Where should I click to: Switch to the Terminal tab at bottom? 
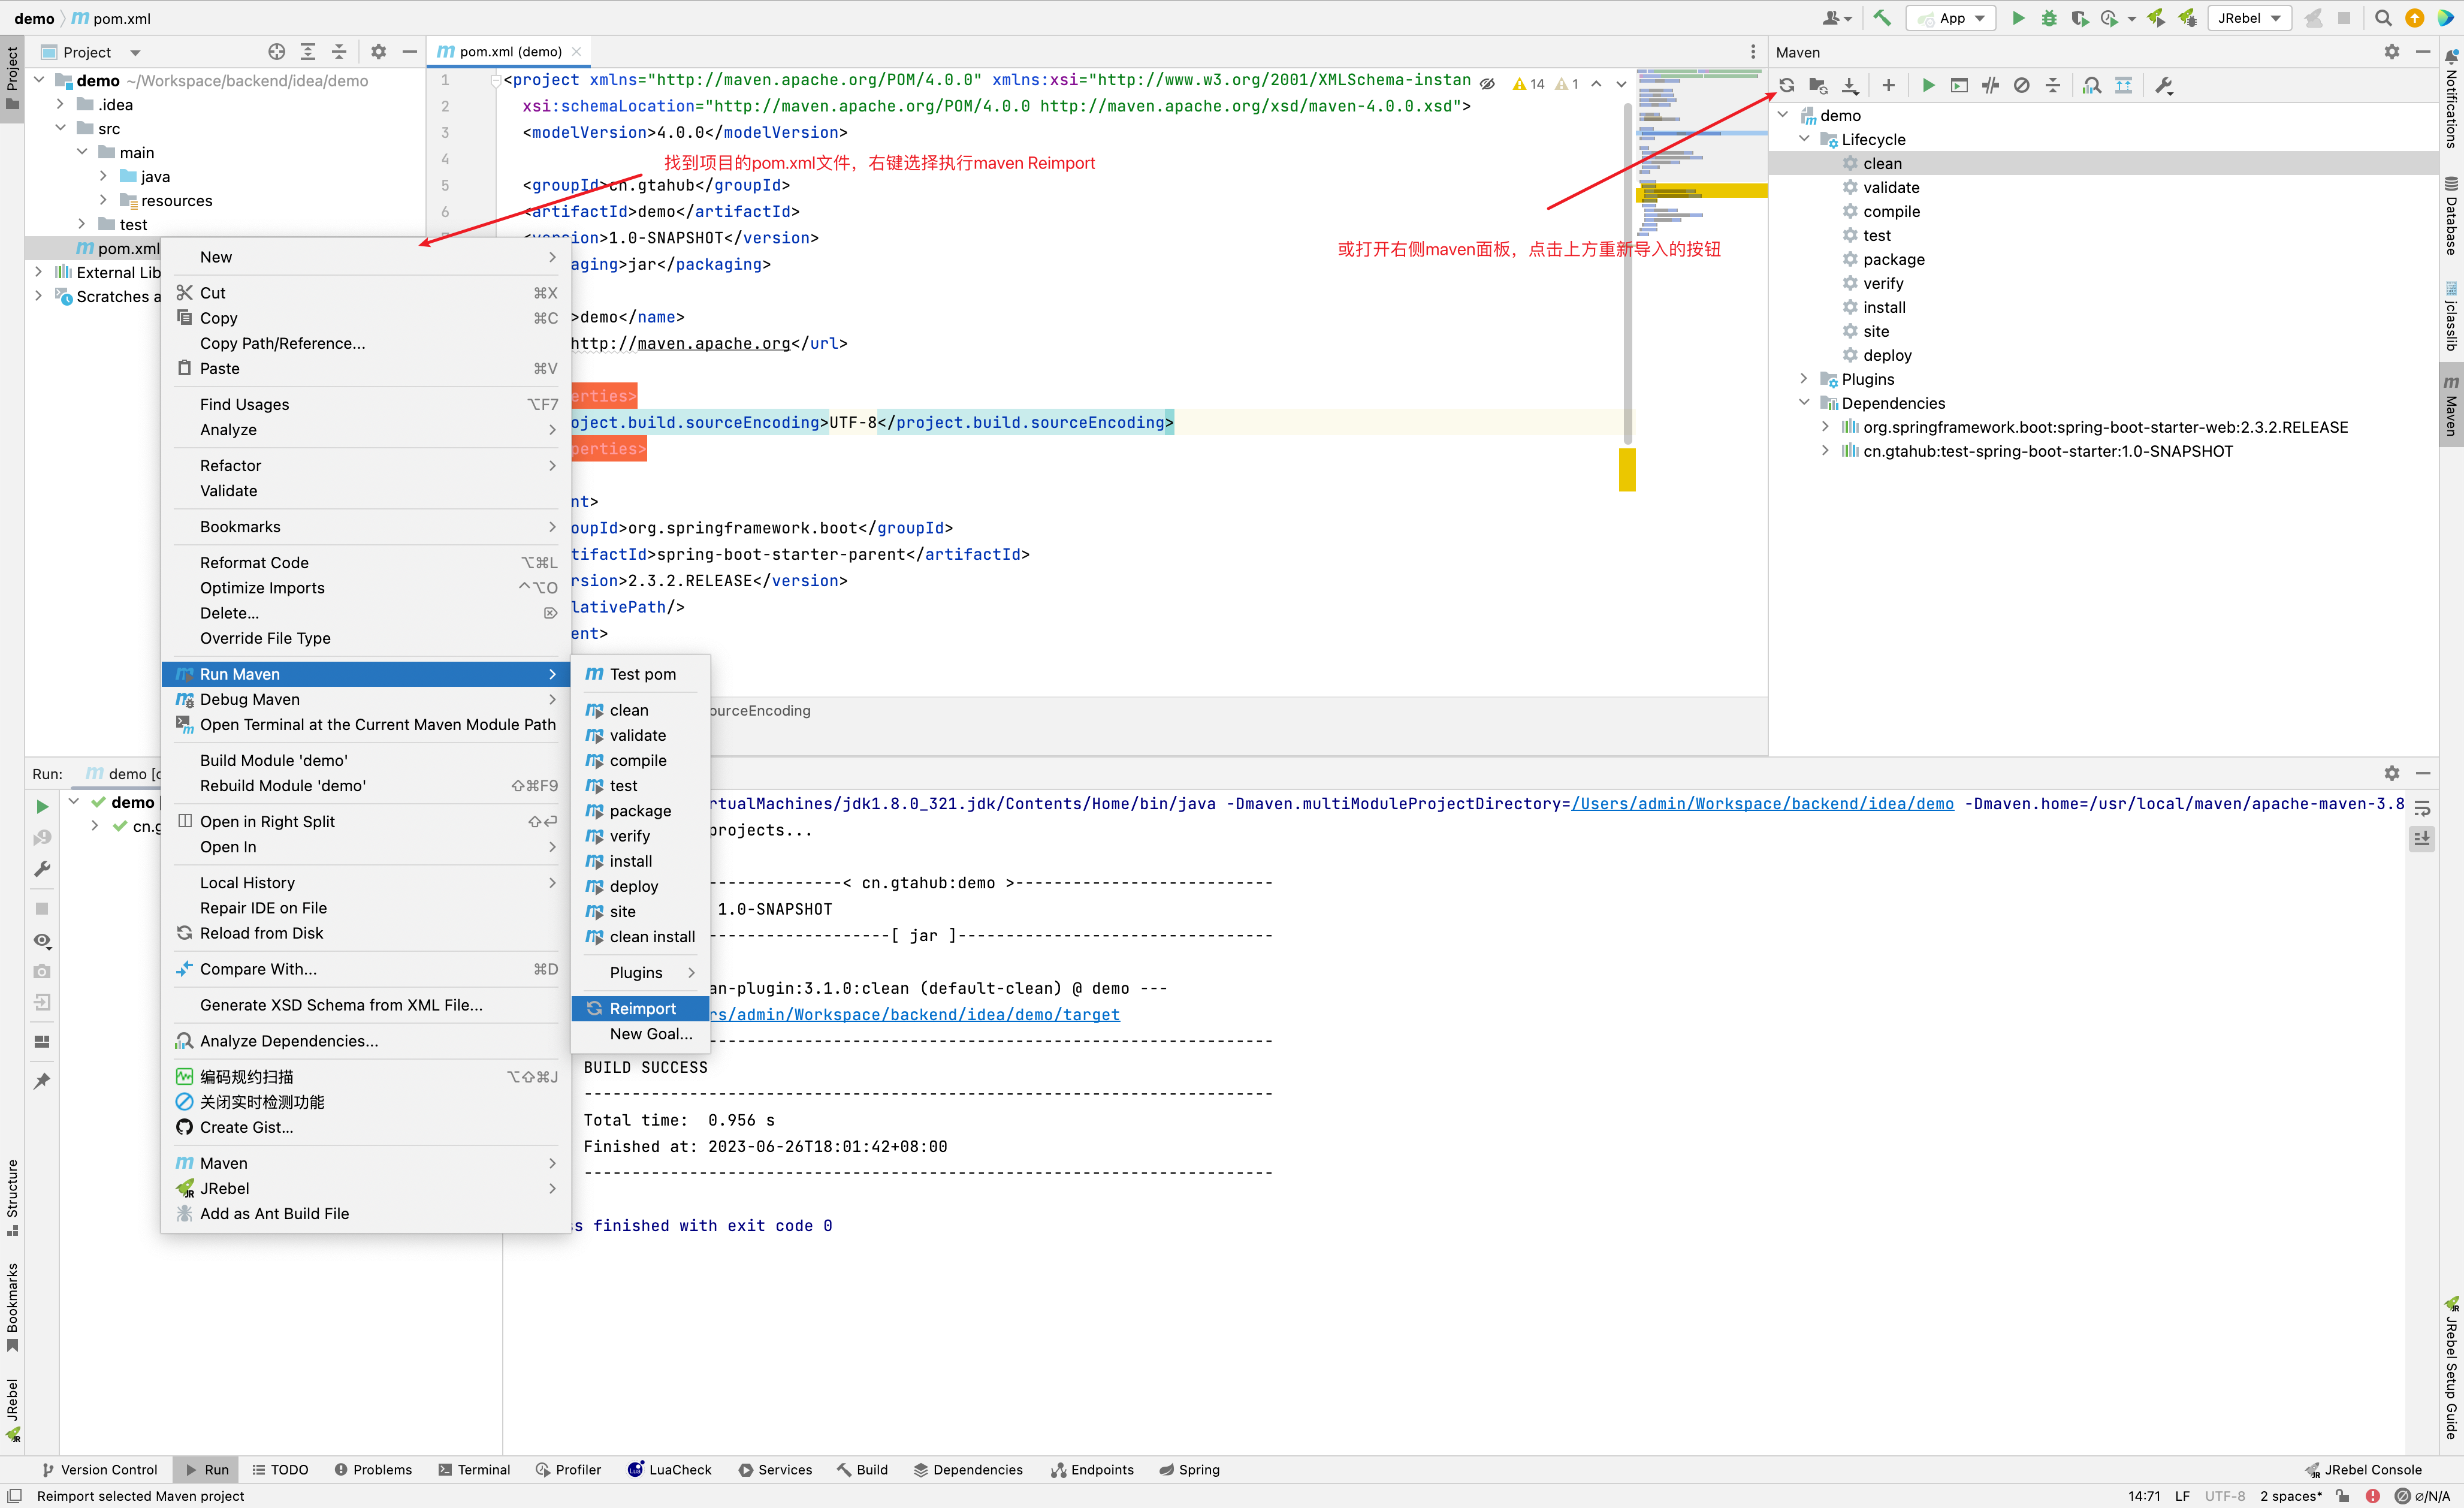(x=474, y=1469)
